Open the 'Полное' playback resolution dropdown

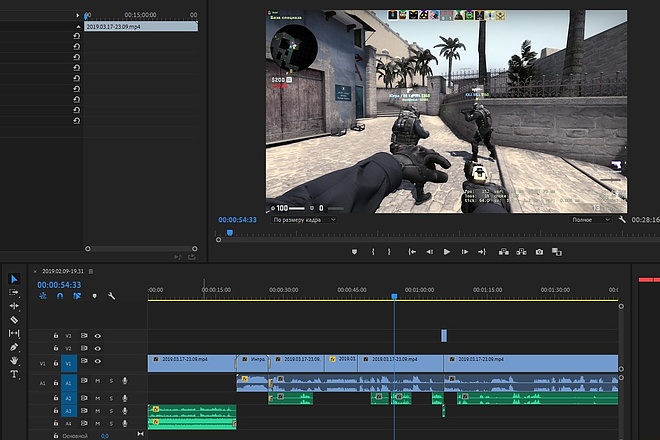(590, 220)
